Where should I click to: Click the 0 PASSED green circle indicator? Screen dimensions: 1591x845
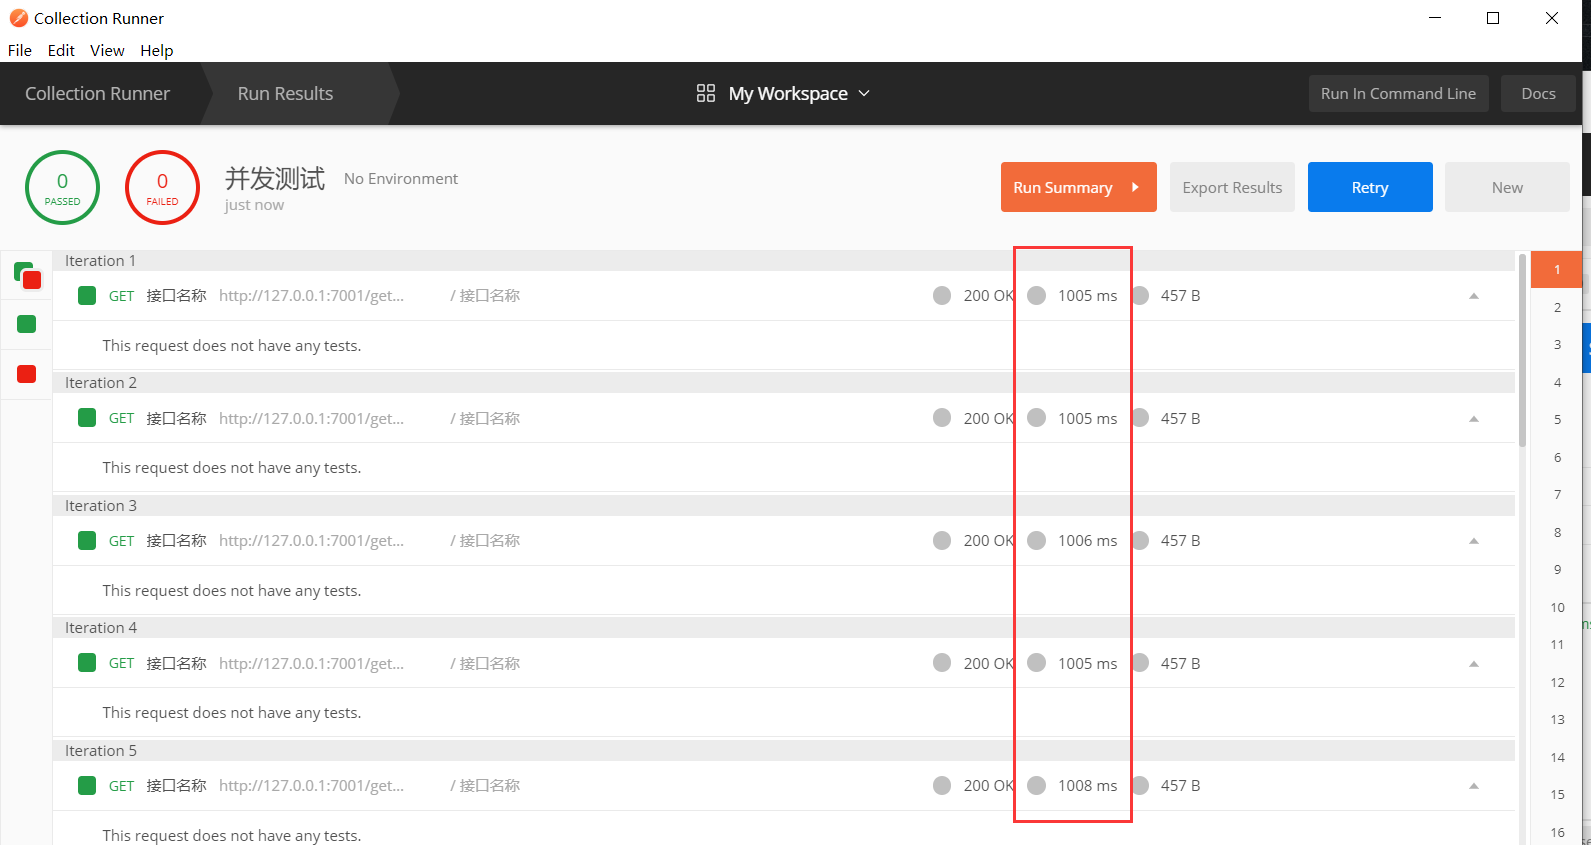[62, 187]
